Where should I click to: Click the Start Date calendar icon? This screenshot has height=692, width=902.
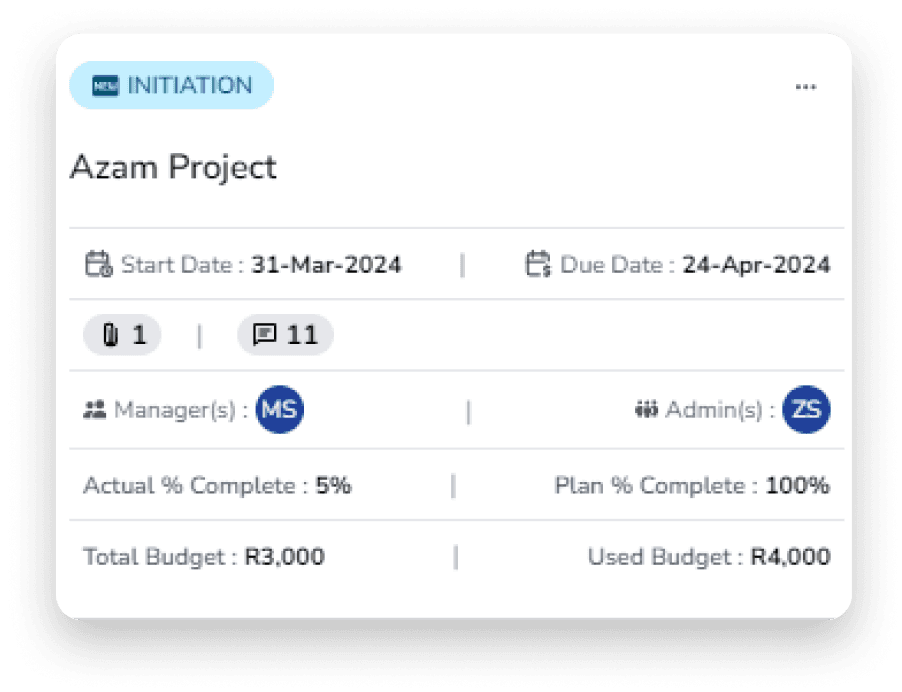pos(97,265)
